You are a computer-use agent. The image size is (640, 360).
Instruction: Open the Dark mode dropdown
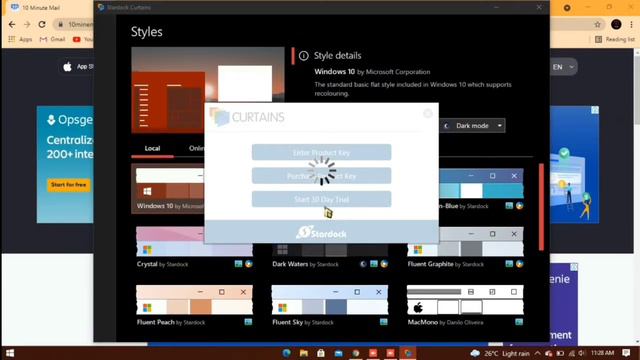coord(473,126)
